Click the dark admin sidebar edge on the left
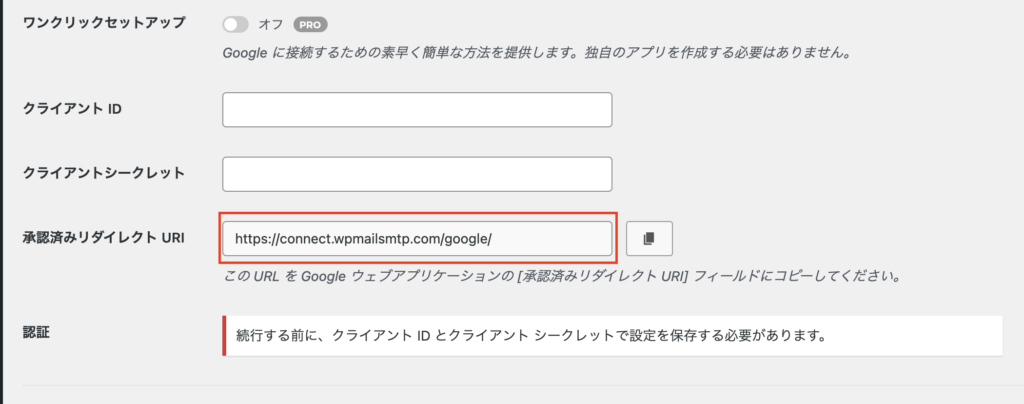The width and height of the screenshot is (1024, 404). [2, 202]
